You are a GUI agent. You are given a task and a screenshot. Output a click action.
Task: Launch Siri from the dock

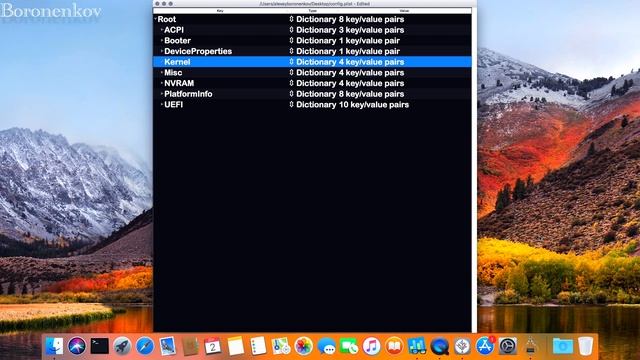[77, 346]
